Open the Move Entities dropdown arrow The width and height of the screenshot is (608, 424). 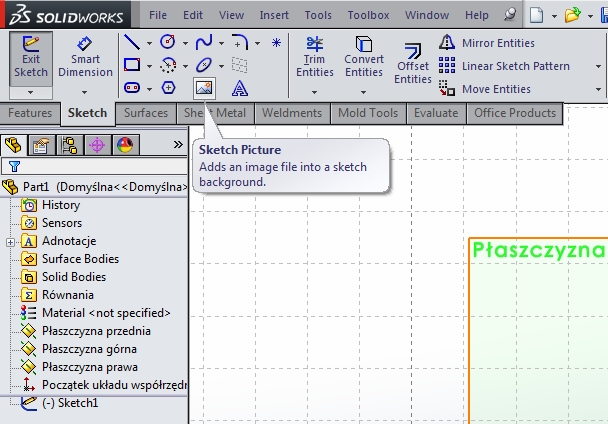point(598,89)
